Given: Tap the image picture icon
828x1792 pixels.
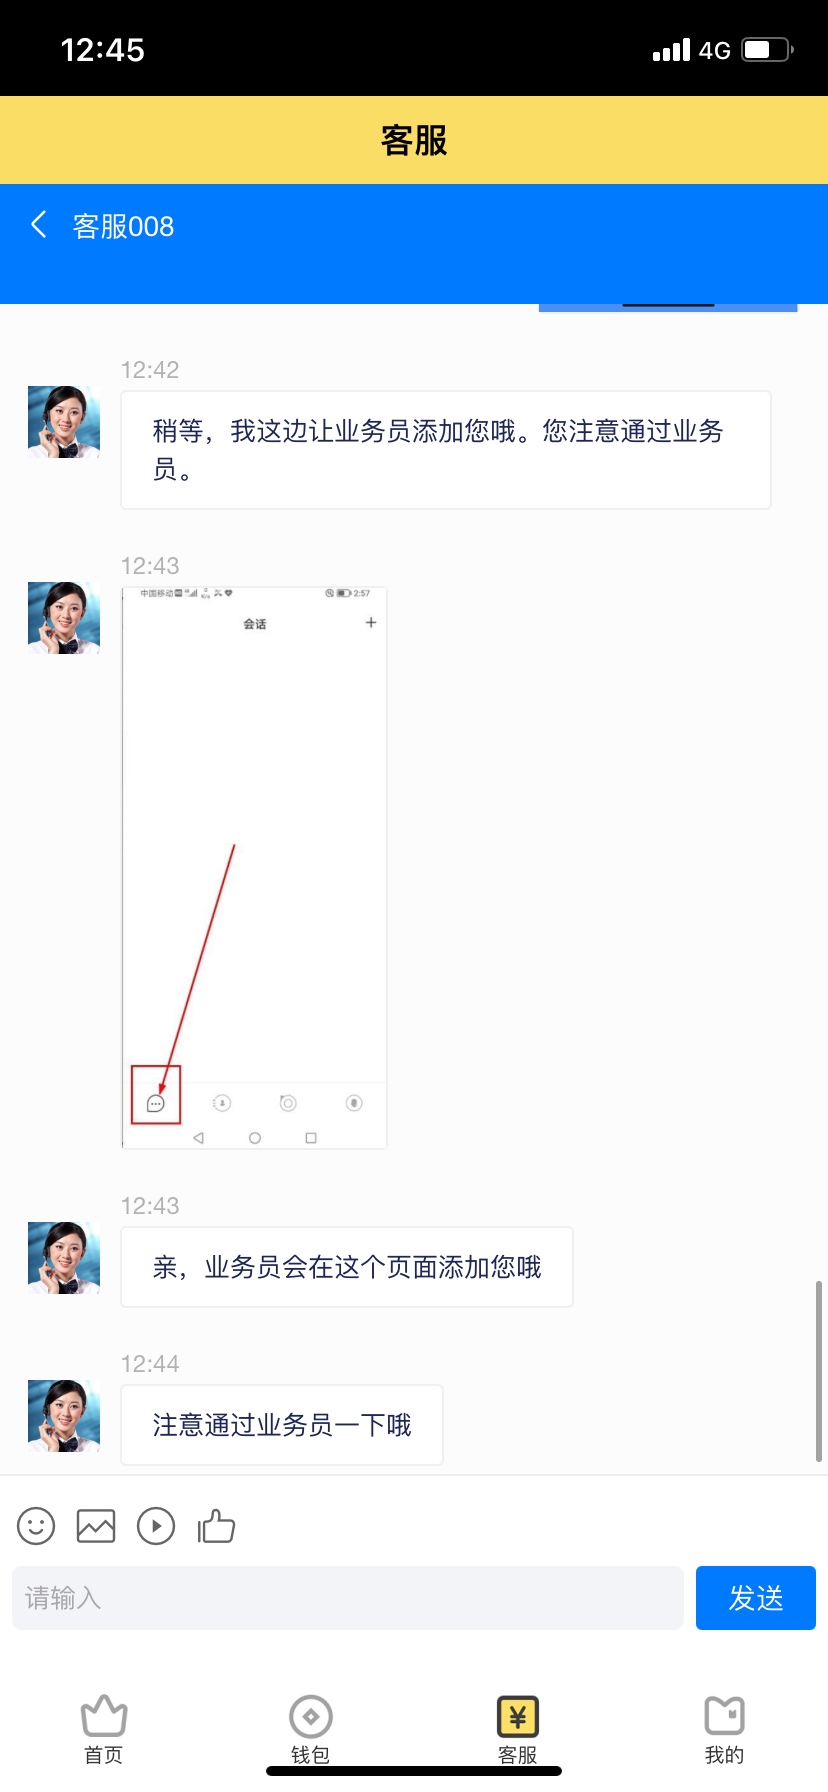Looking at the screenshot, I should [96, 1526].
